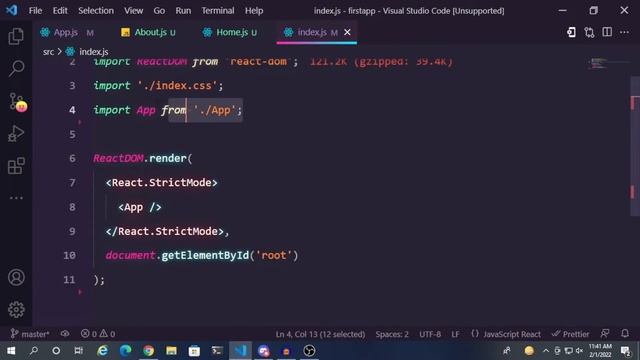Click line number 6 in the gutter
This screenshot has height=360, width=640.
(x=72, y=158)
